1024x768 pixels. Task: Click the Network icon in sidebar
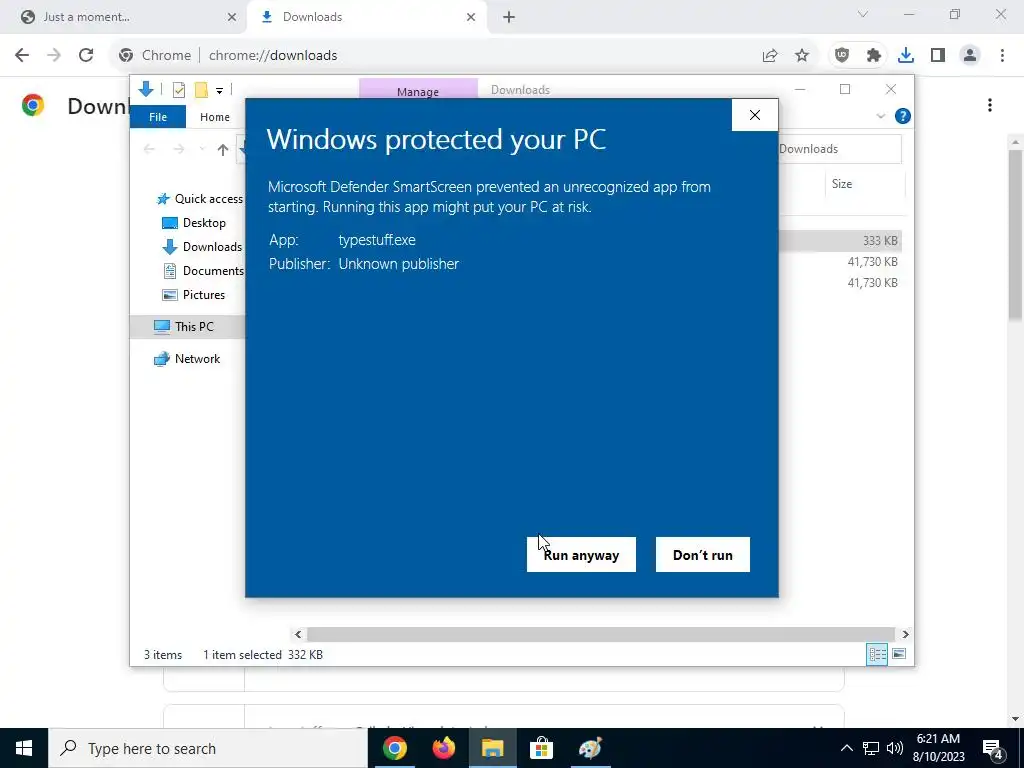click(x=161, y=359)
